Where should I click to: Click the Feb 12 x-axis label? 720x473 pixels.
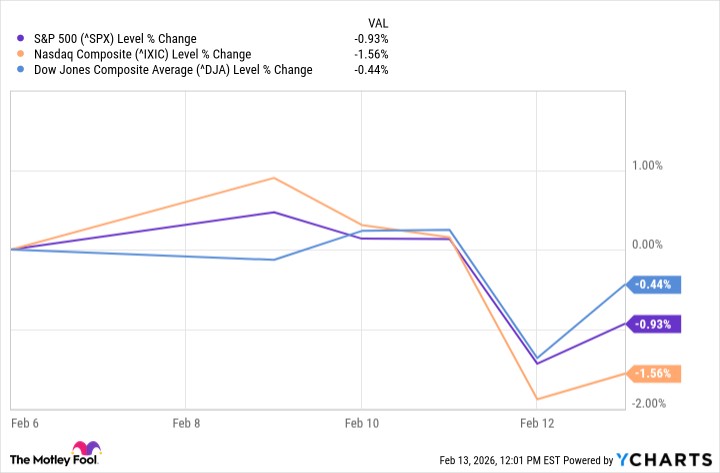538,424
